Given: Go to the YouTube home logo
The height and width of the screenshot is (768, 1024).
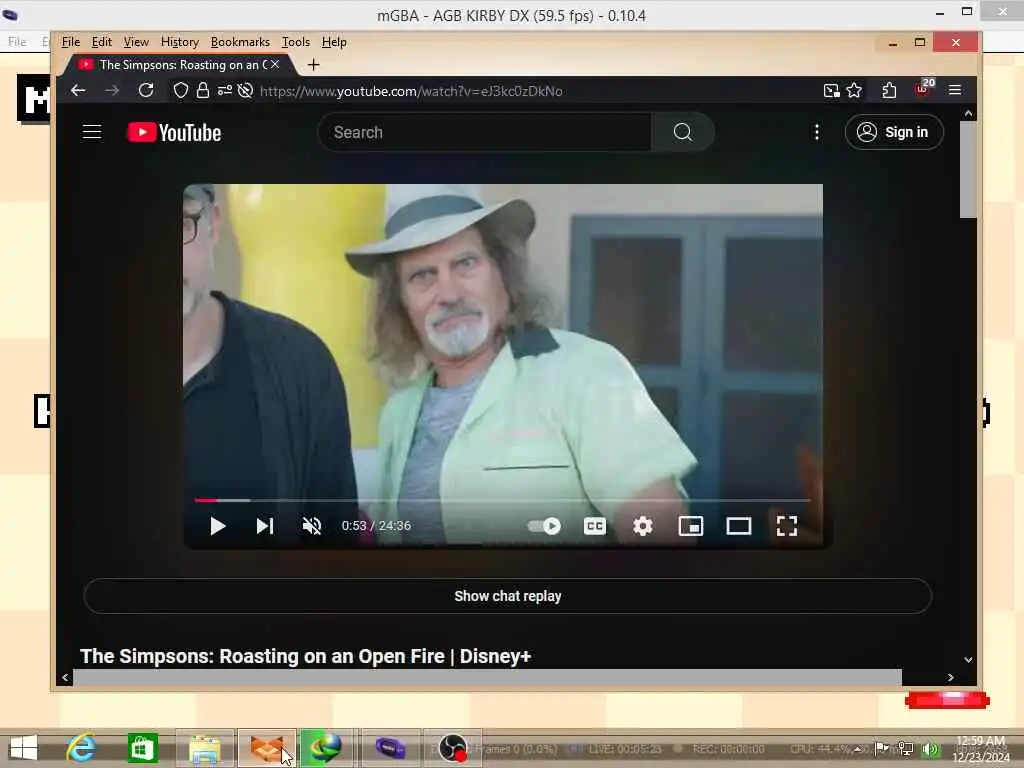Looking at the screenshot, I should pyautogui.click(x=174, y=133).
